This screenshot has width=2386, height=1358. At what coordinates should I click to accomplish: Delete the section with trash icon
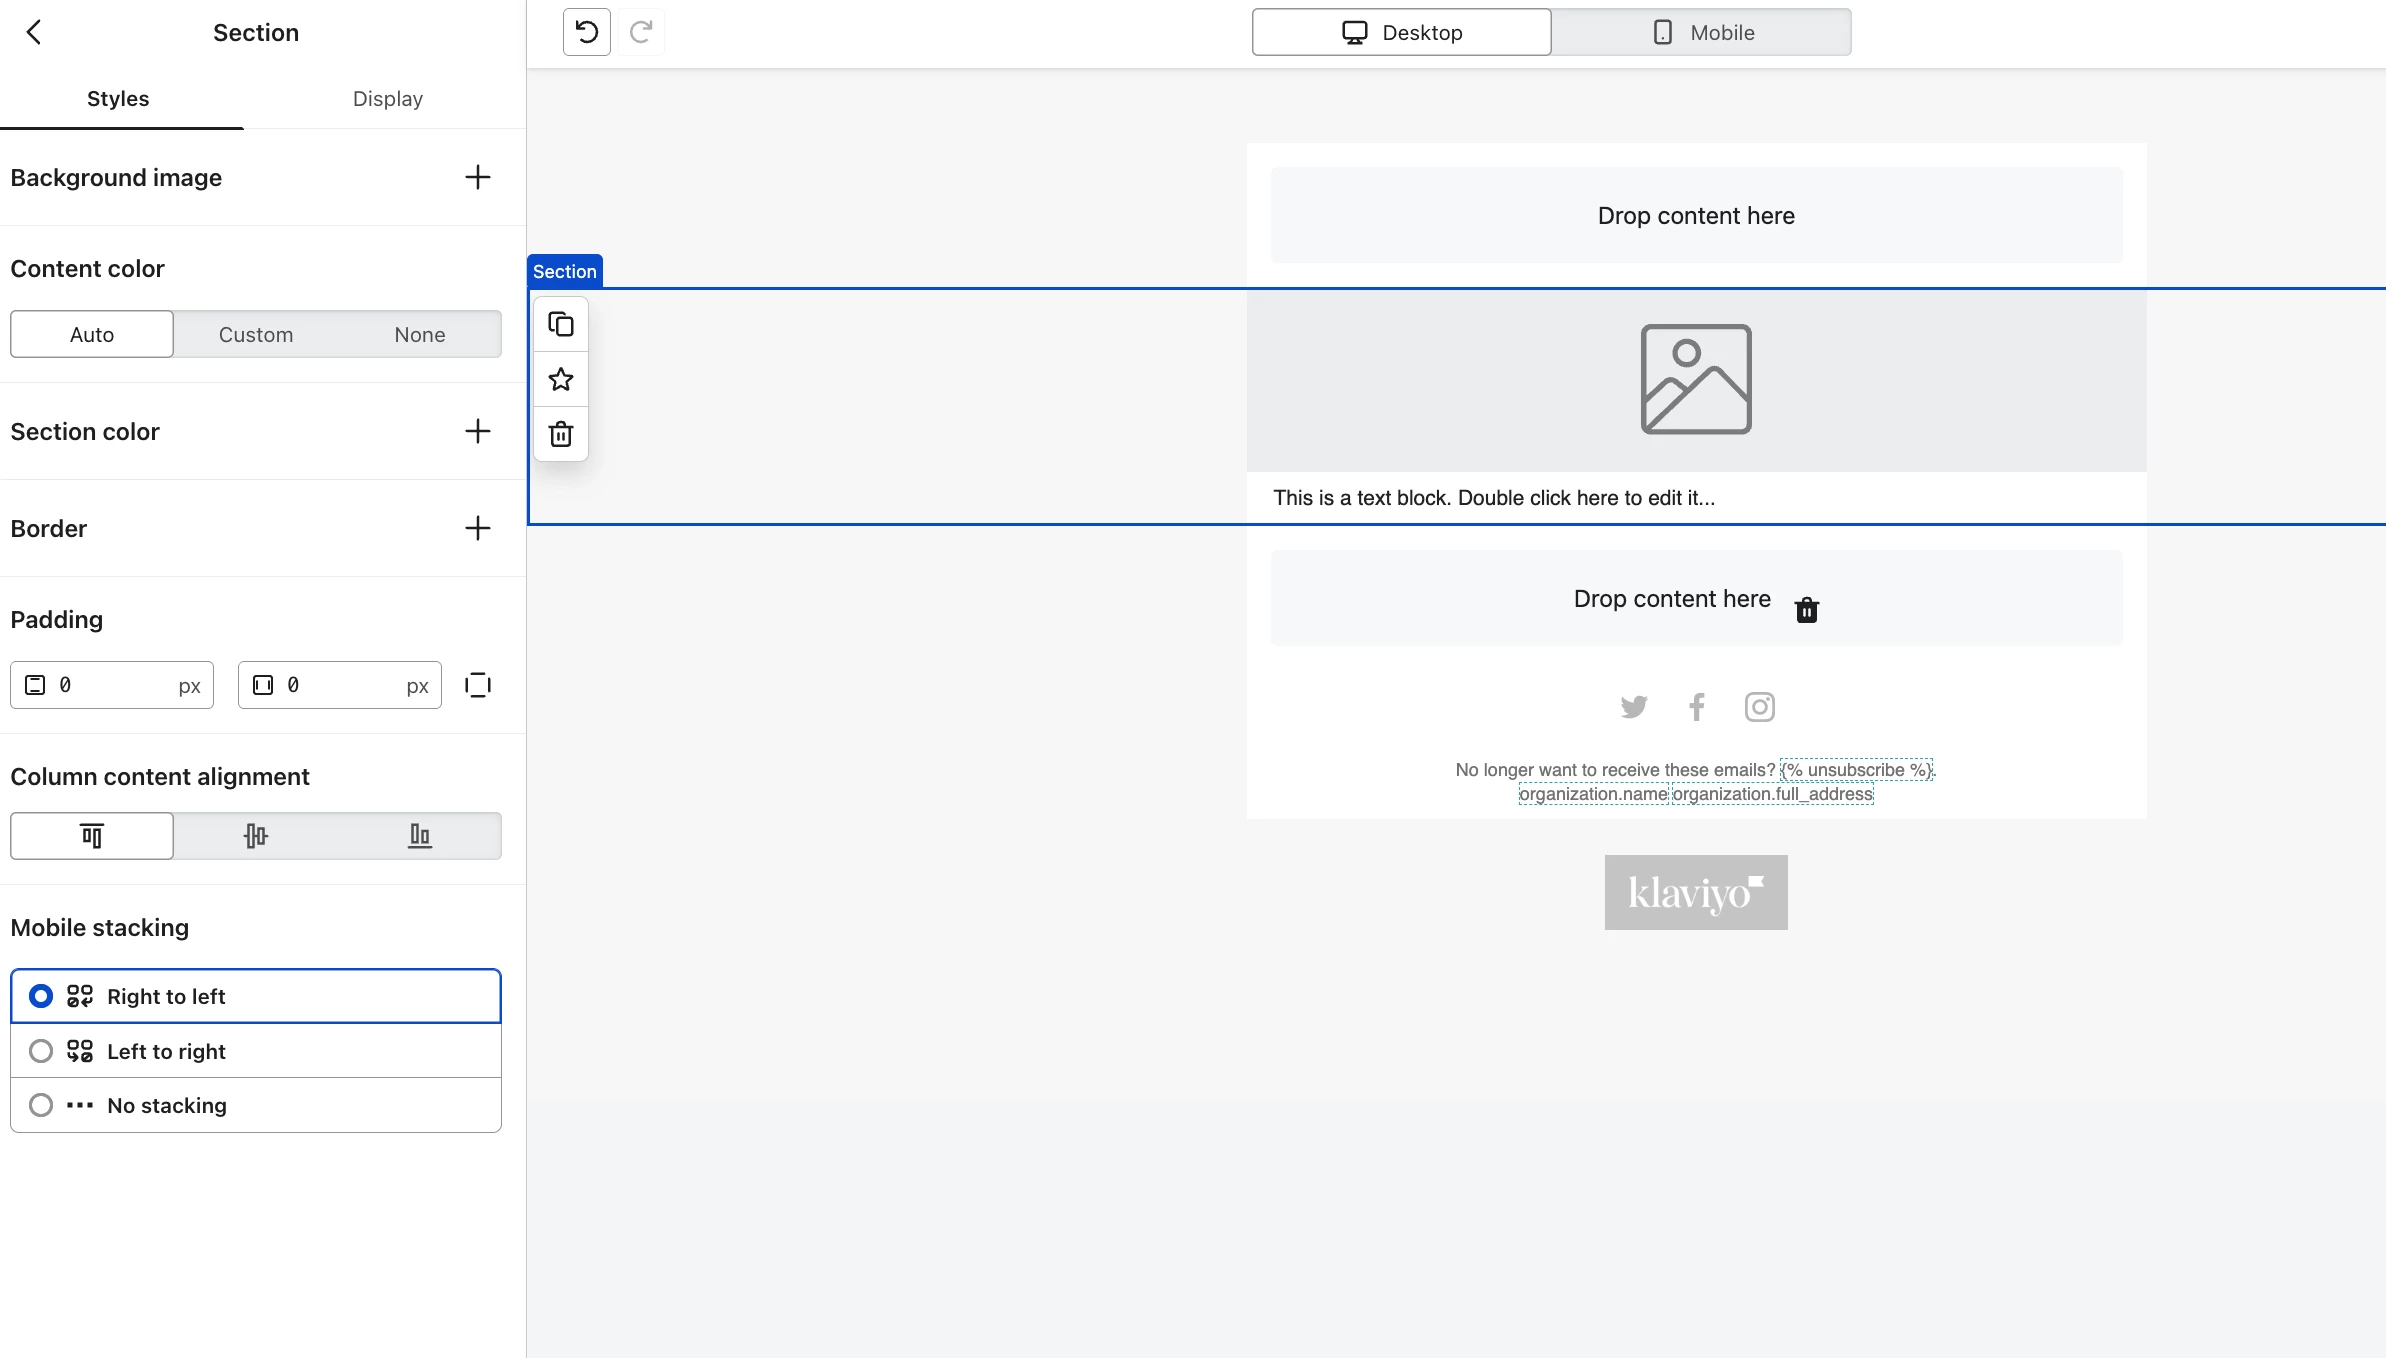[561, 435]
